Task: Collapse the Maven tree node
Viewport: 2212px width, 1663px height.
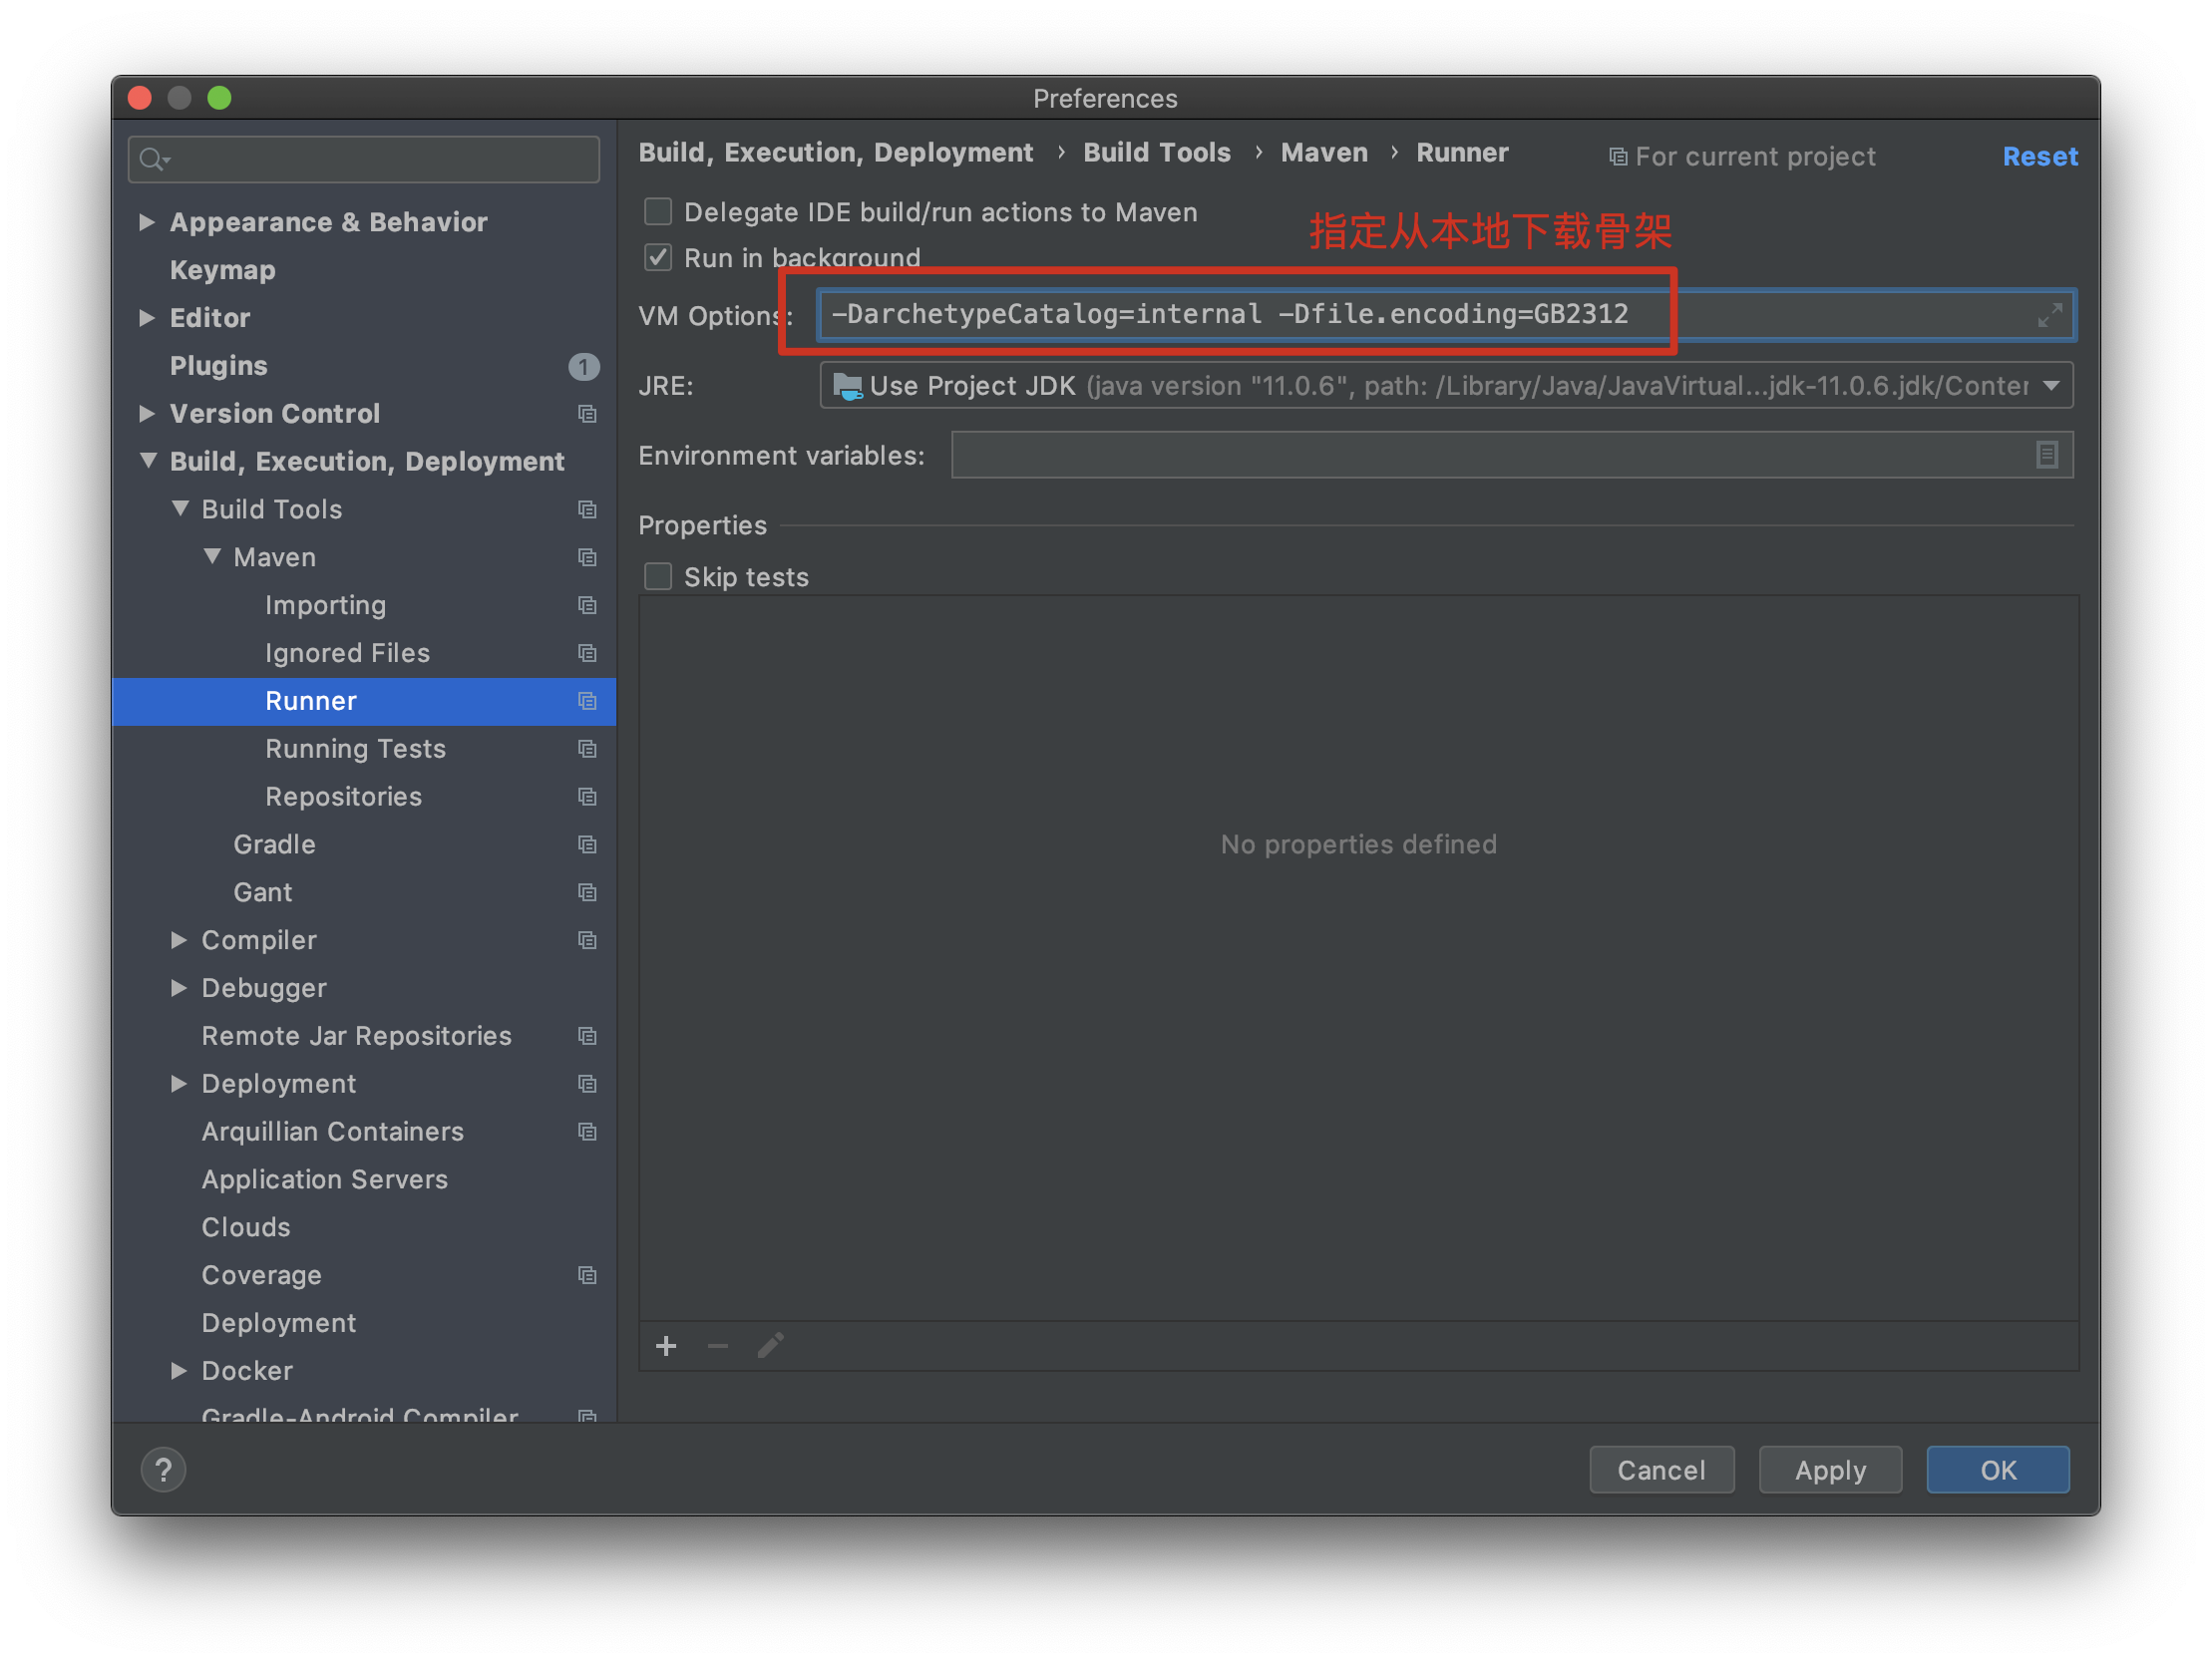Action: [x=211, y=556]
